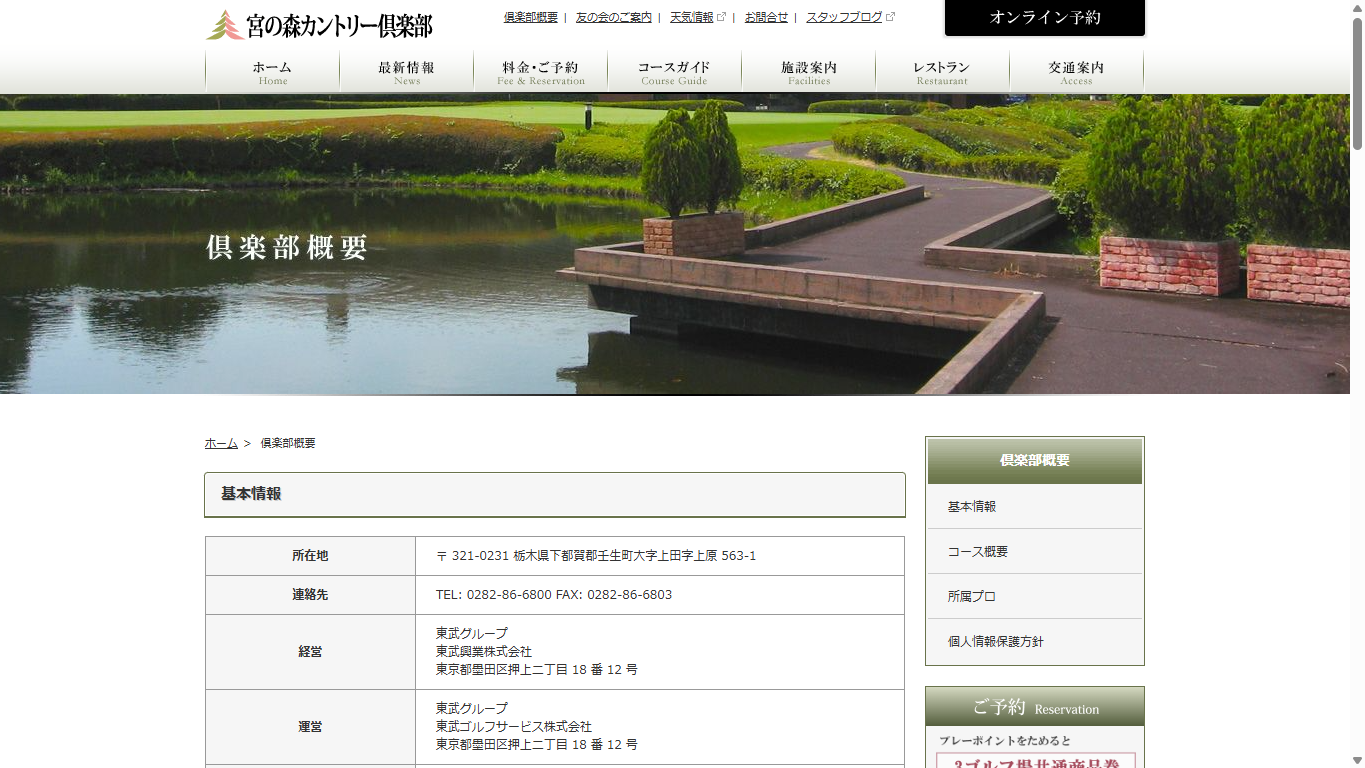This screenshot has width=1365, height=768.
Task: Open 最新情報 News nav item
Action: (x=406, y=72)
